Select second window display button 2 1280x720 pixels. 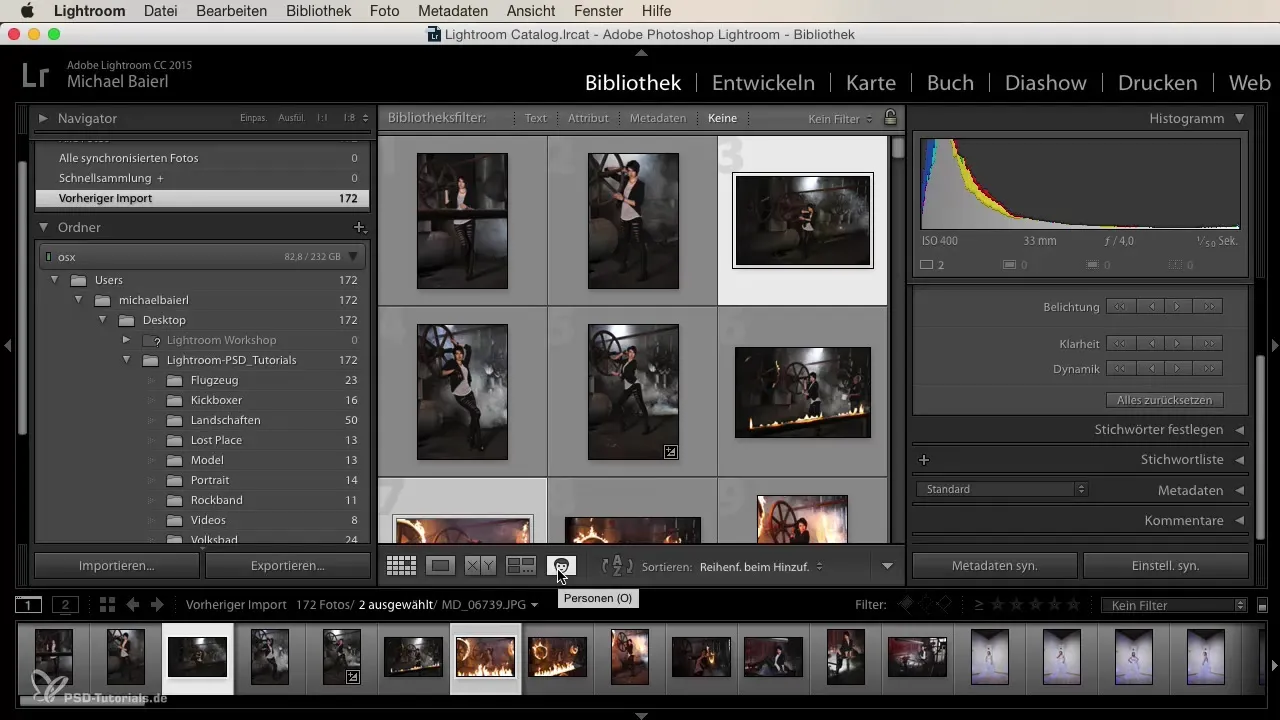(65, 605)
